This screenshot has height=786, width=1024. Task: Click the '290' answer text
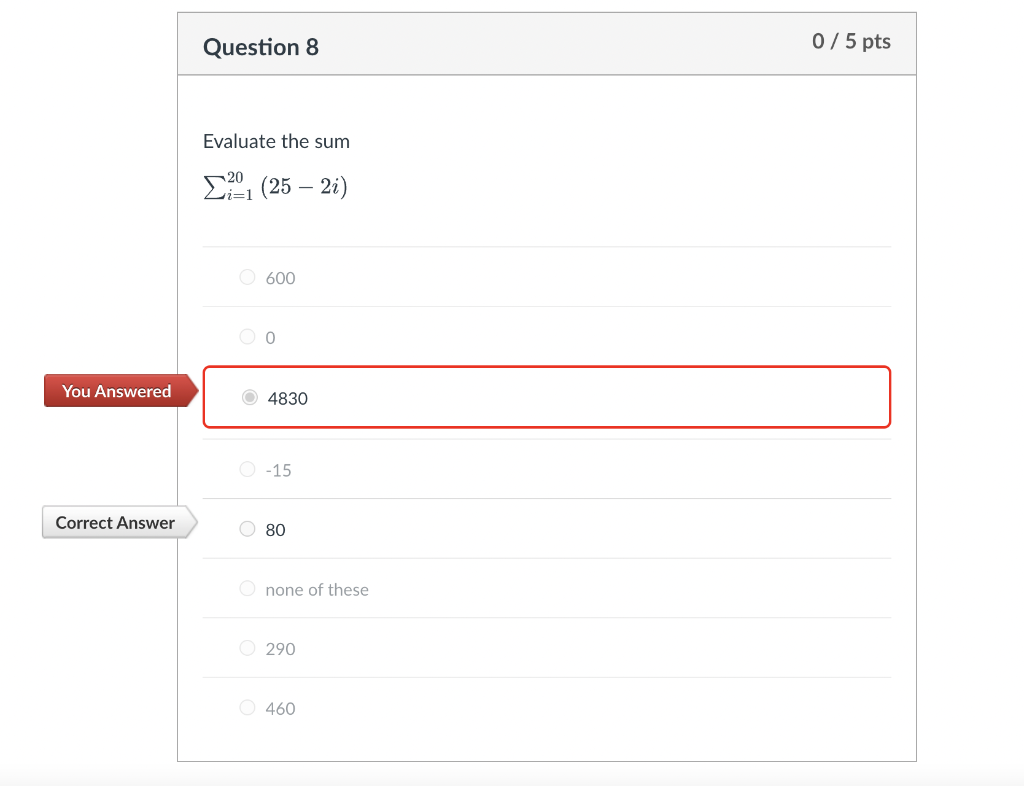point(281,649)
